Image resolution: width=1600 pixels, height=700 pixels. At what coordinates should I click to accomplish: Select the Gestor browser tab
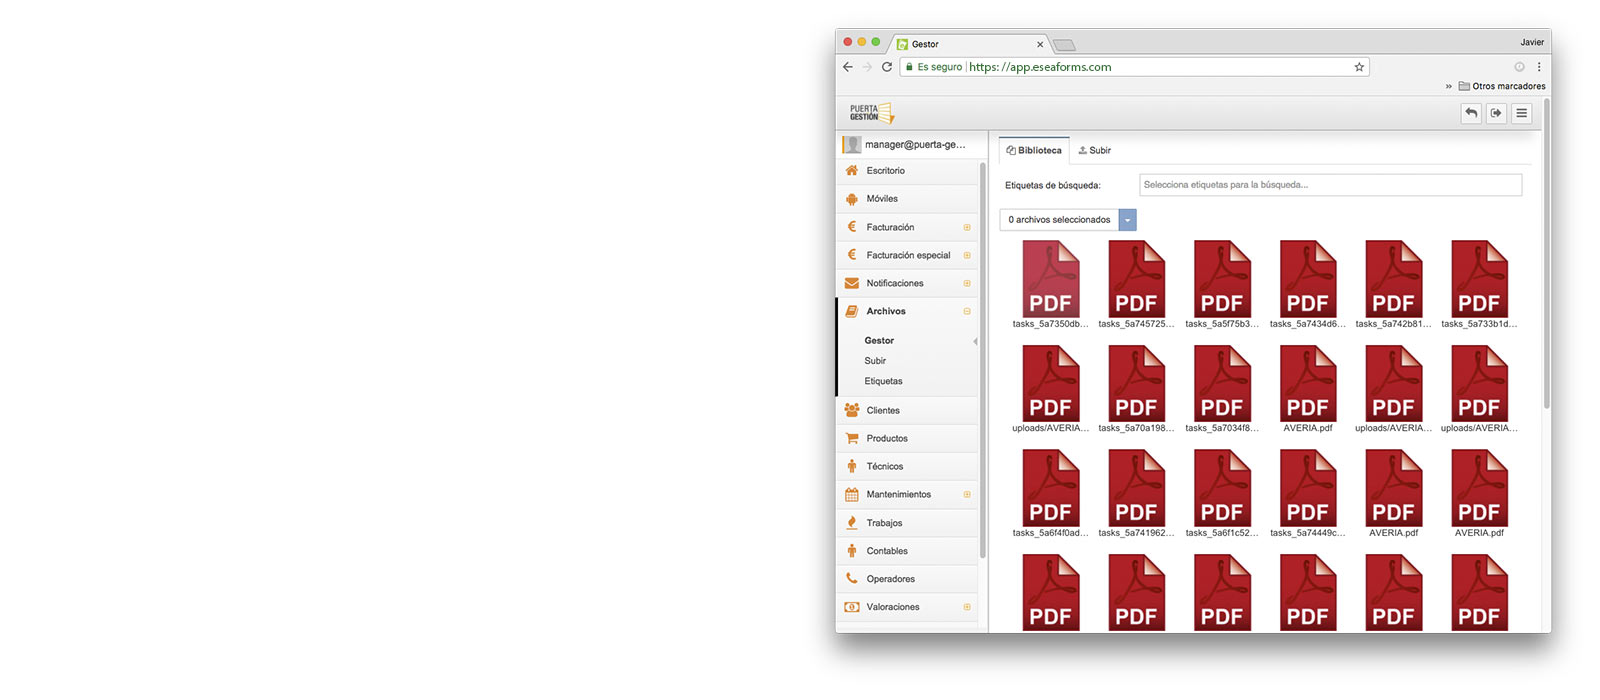969,44
